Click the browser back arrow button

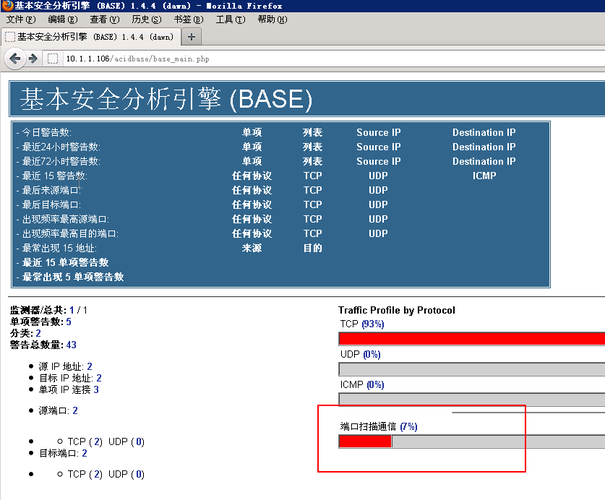point(15,59)
